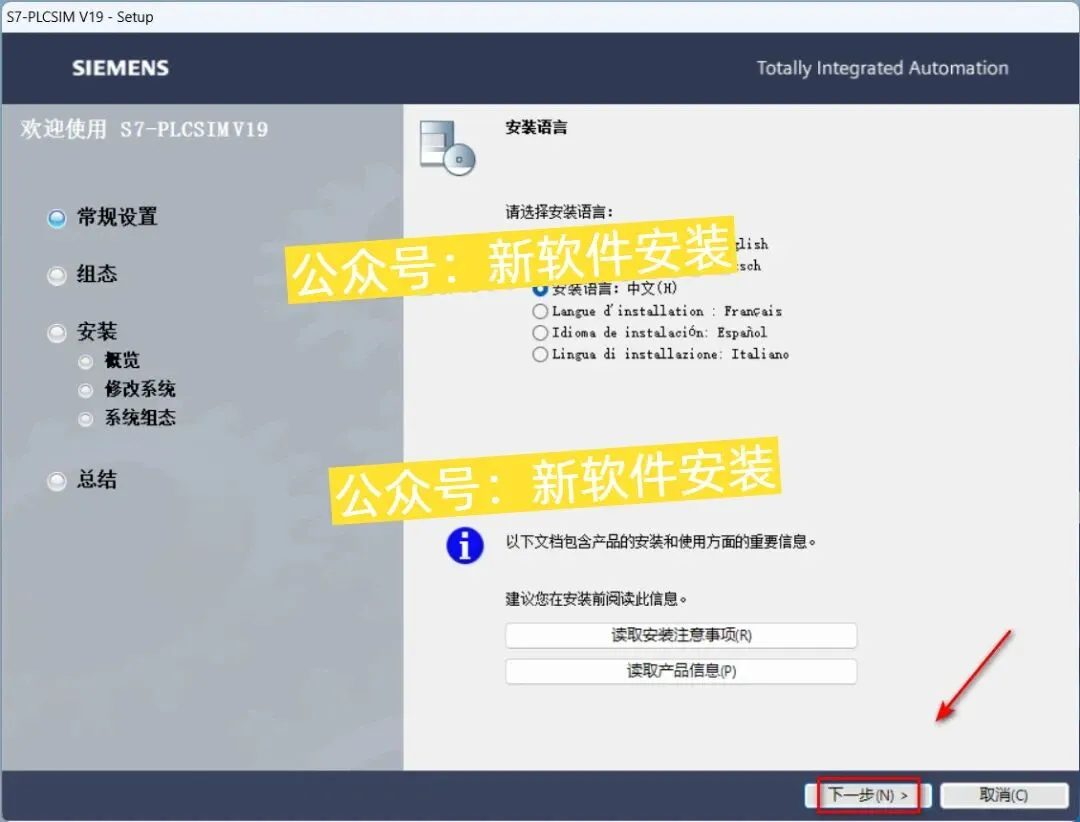Click the Cancel (取消) button
Screen dimensions: 1080x822
[1004, 795]
